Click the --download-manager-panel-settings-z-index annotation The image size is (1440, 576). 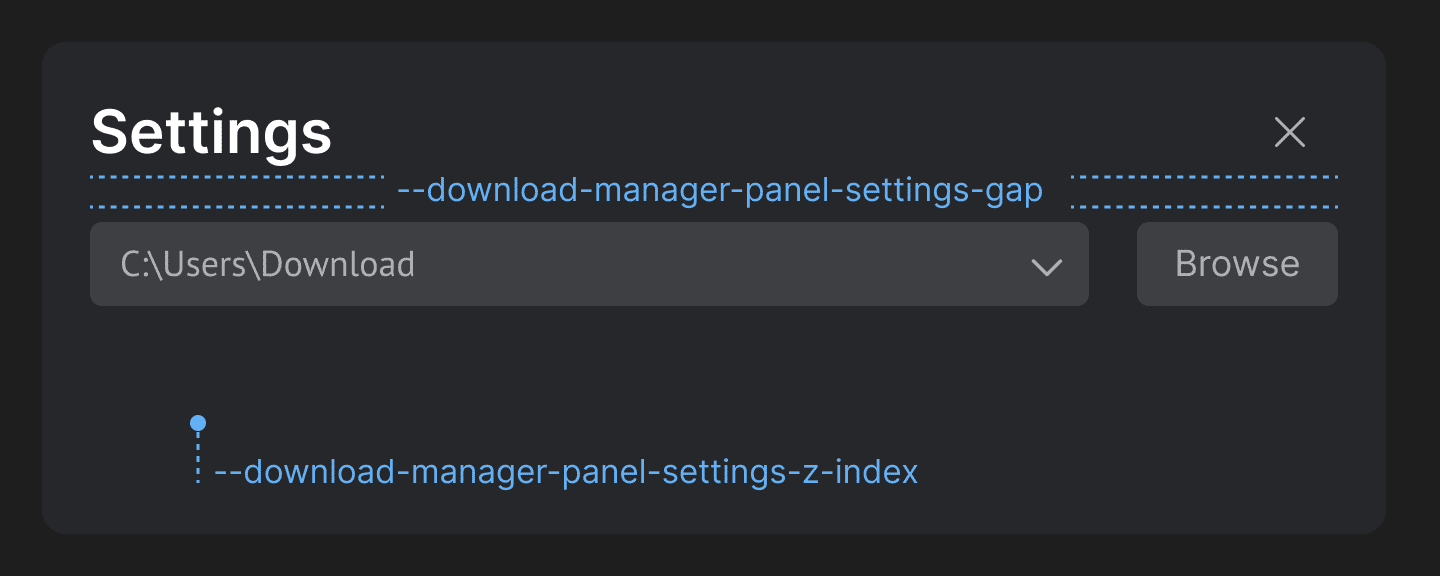[566, 472]
